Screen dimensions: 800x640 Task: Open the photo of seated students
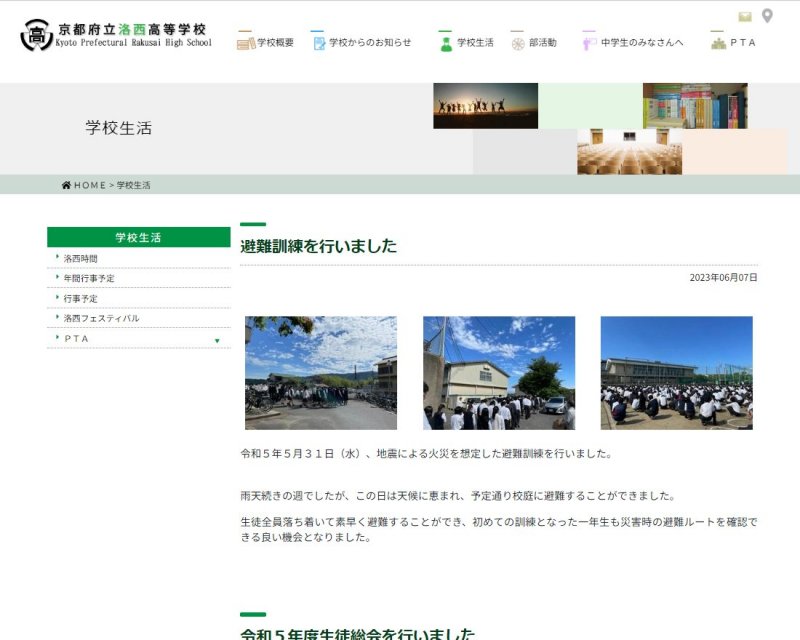[676, 373]
